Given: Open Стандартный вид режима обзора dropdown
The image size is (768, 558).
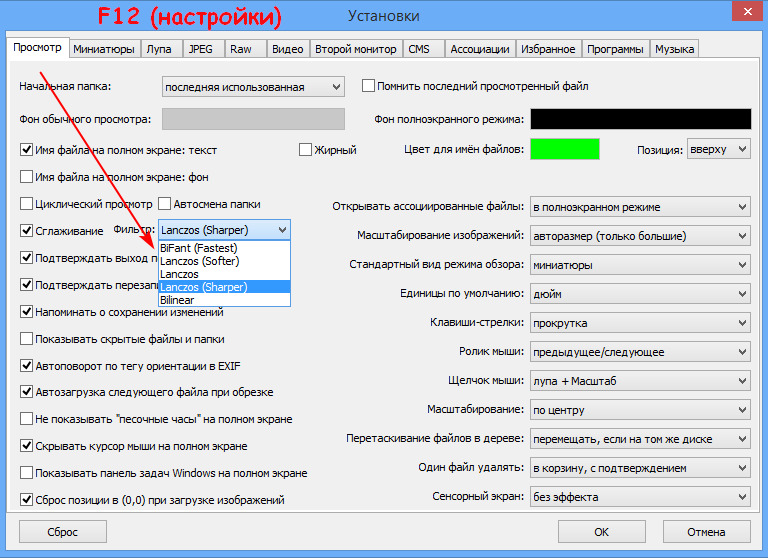Looking at the screenshot, I should tap(640, 265).
